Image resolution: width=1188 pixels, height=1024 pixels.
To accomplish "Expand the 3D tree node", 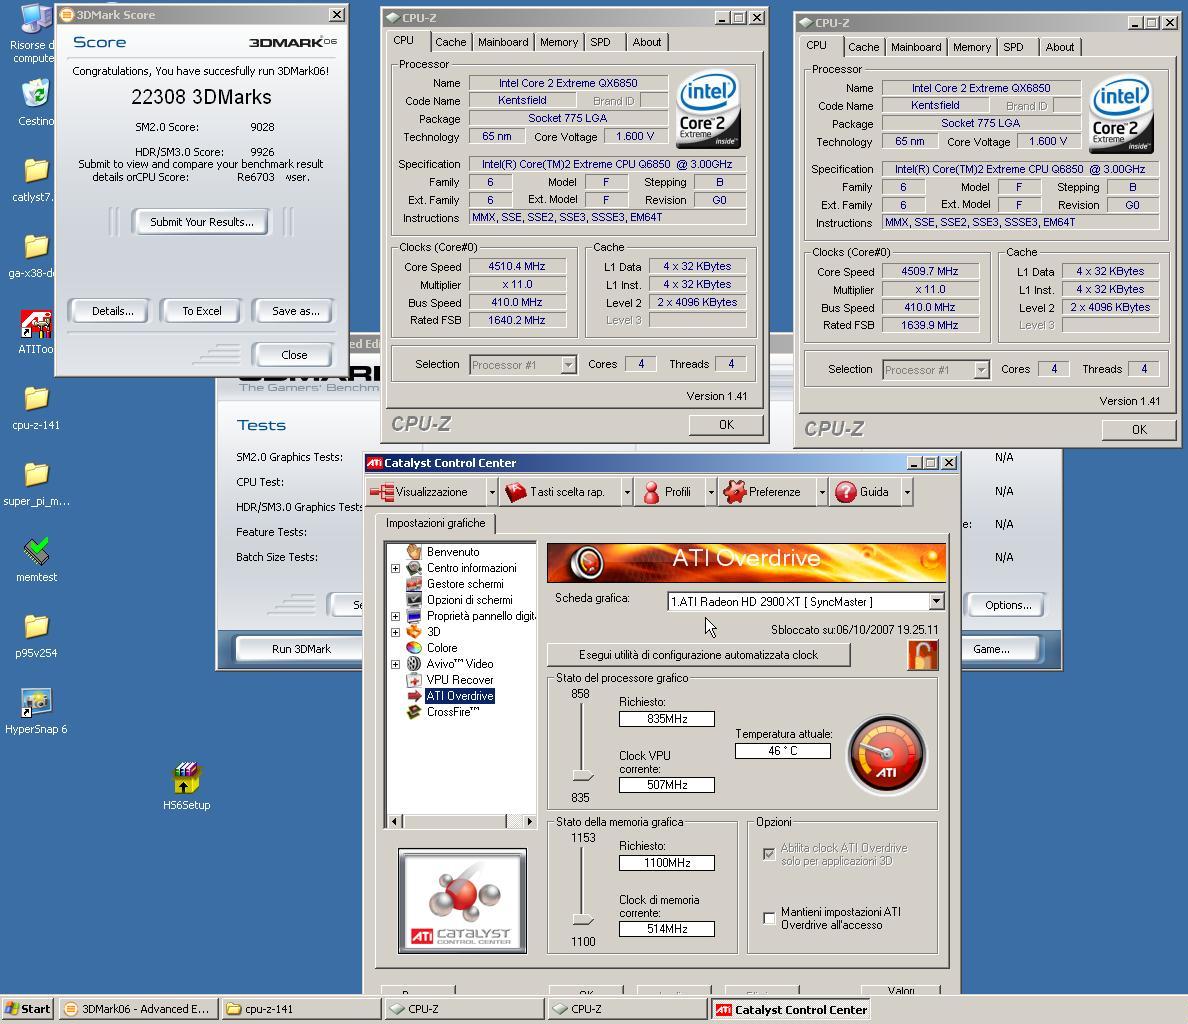I will click(395, 632).
